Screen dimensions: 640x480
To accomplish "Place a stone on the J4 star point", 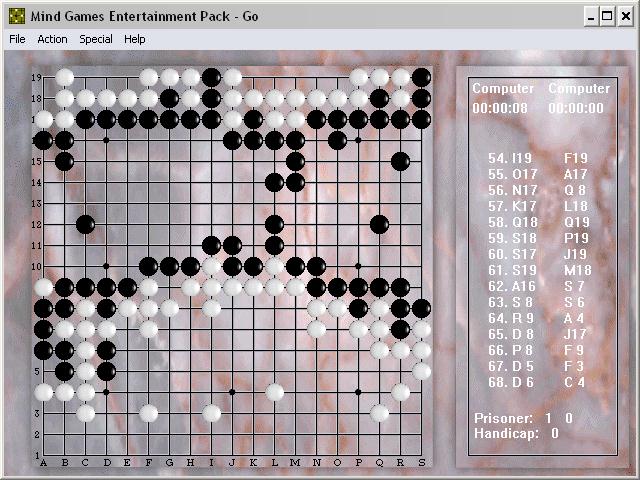I will [x=232, y=392].
